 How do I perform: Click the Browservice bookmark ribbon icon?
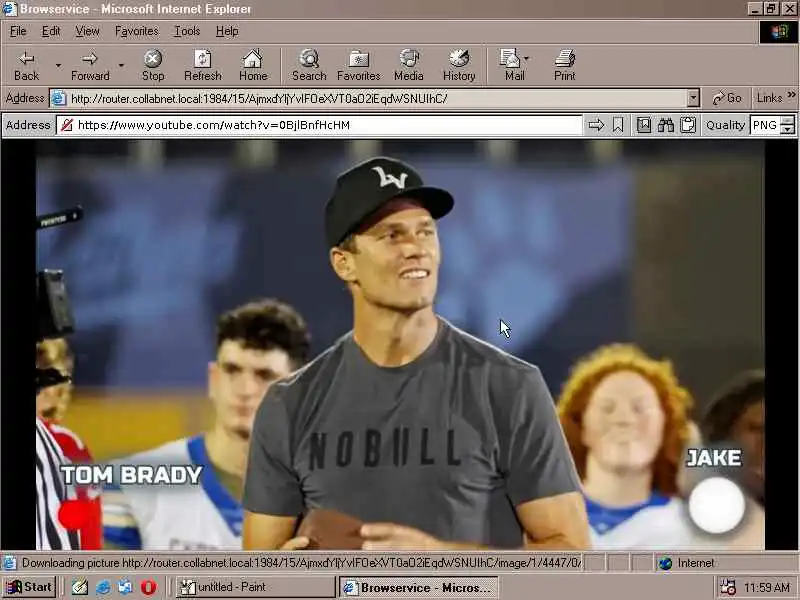coord(618,125)
